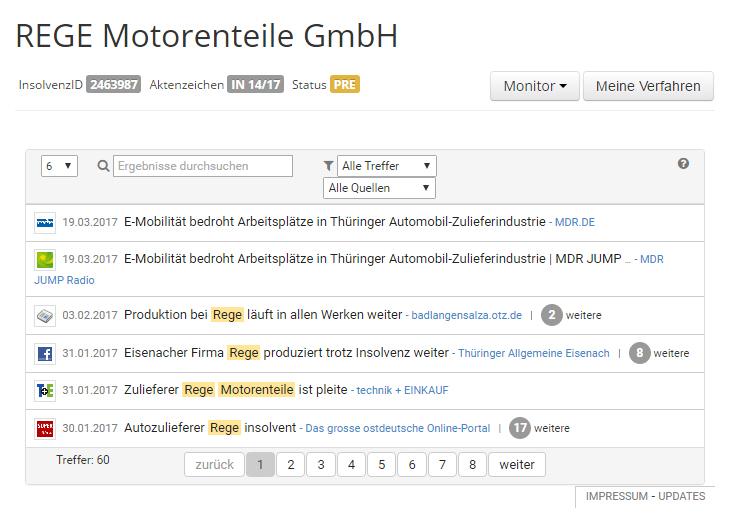Click the date 30.01.2017

pos(90,428)
